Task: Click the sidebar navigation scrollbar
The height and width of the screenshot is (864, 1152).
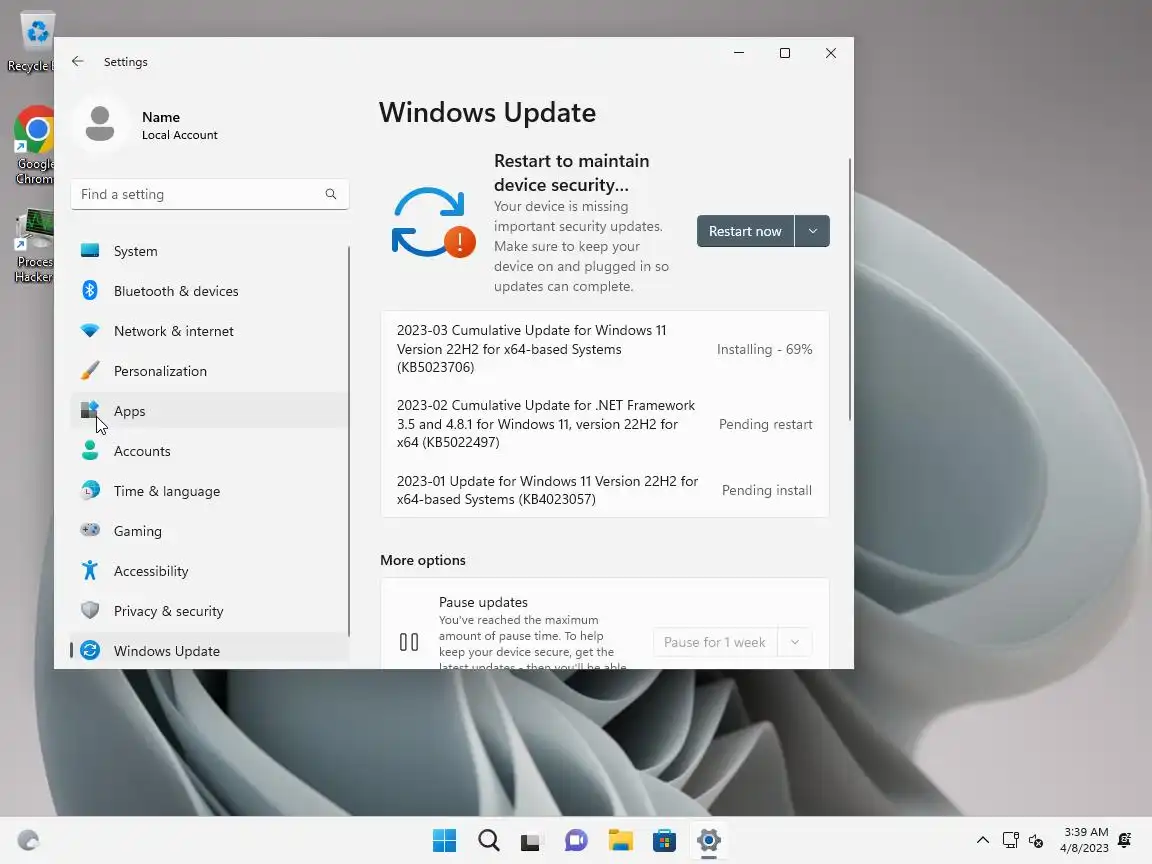Action: coord(348,441)
